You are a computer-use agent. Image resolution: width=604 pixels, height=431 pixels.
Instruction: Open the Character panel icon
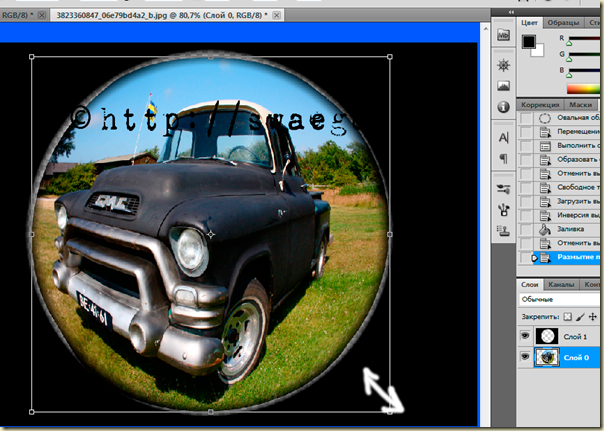point(502,136)
